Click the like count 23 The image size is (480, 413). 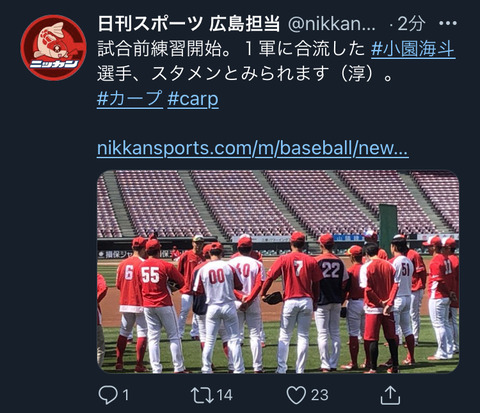(x=320, y=395)
